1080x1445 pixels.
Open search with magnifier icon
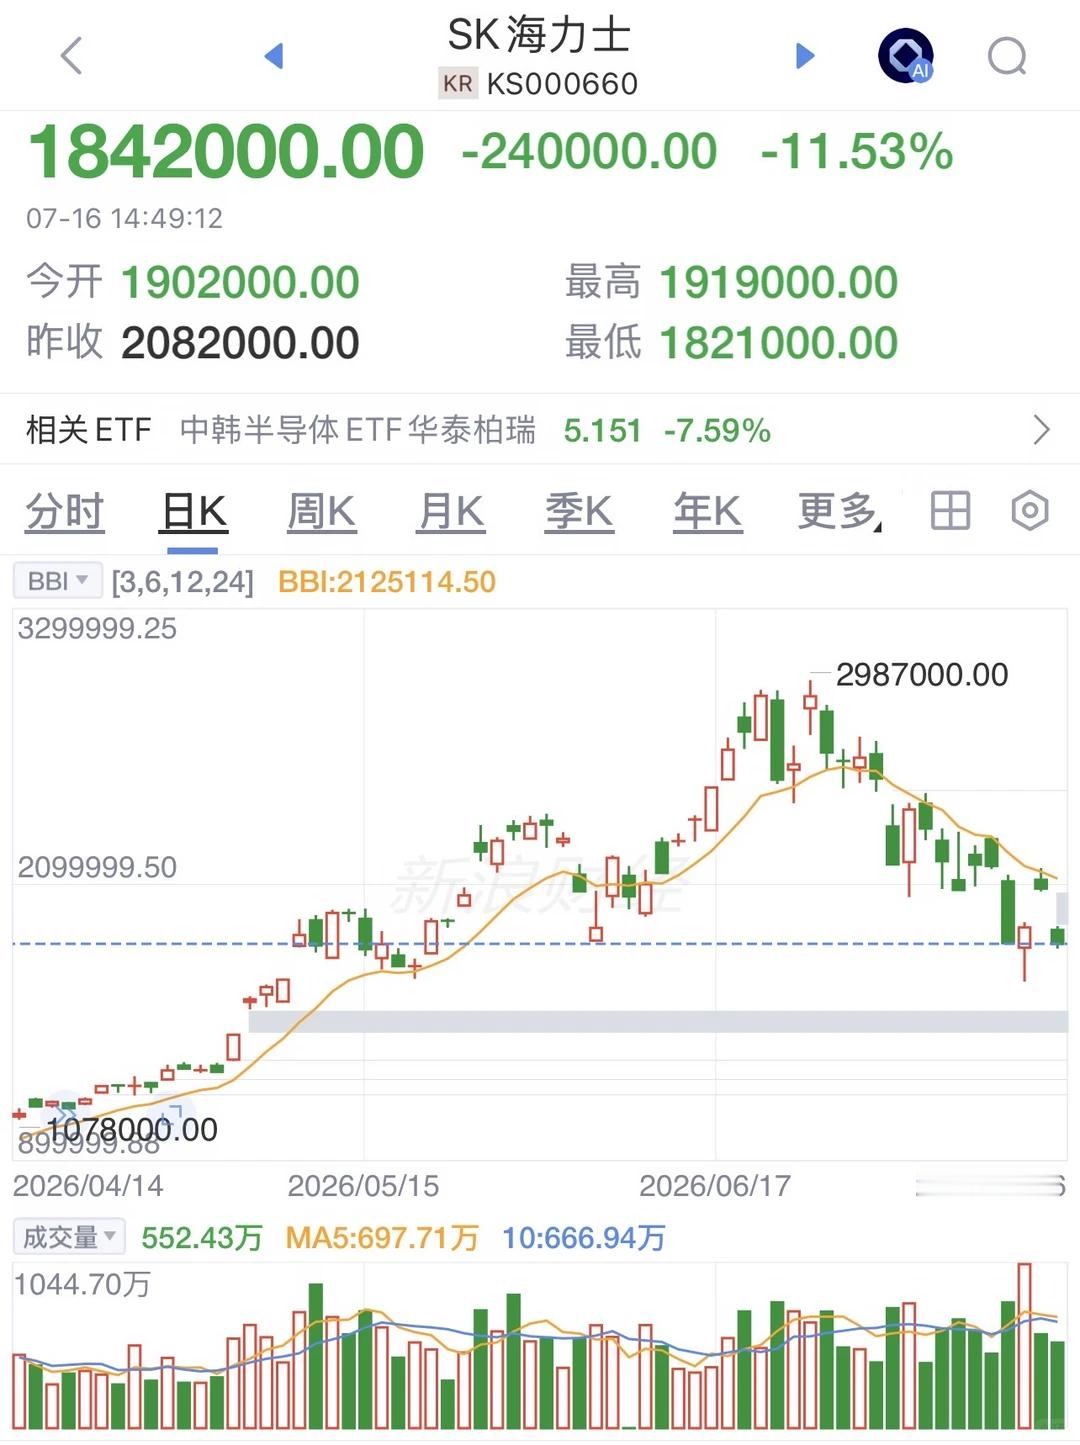1007,56
